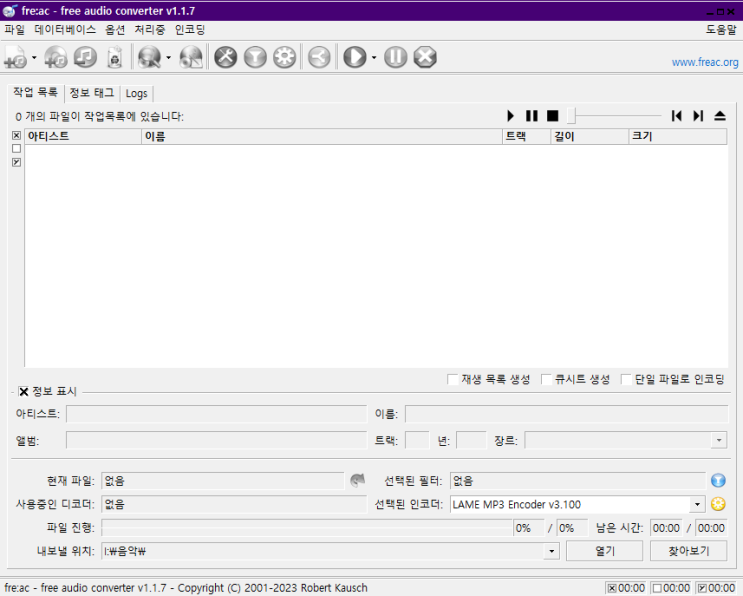Open the 인코딩 menu

click(190, 30)
